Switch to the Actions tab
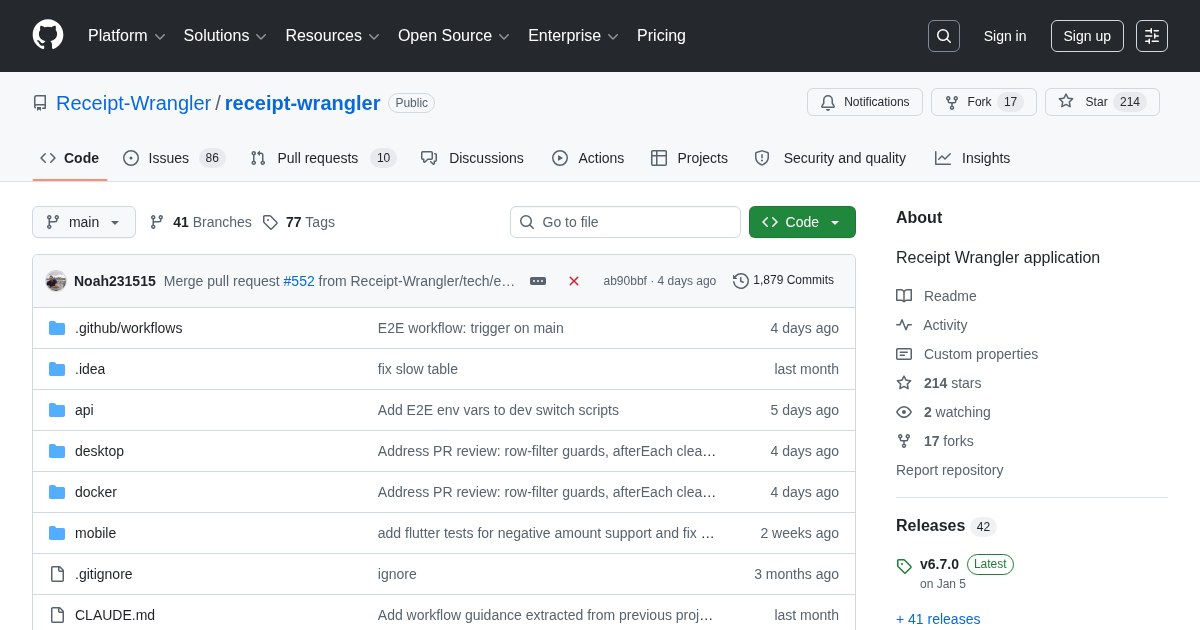The width and height of the screenshot is (1200, 630). click(588, 158)
